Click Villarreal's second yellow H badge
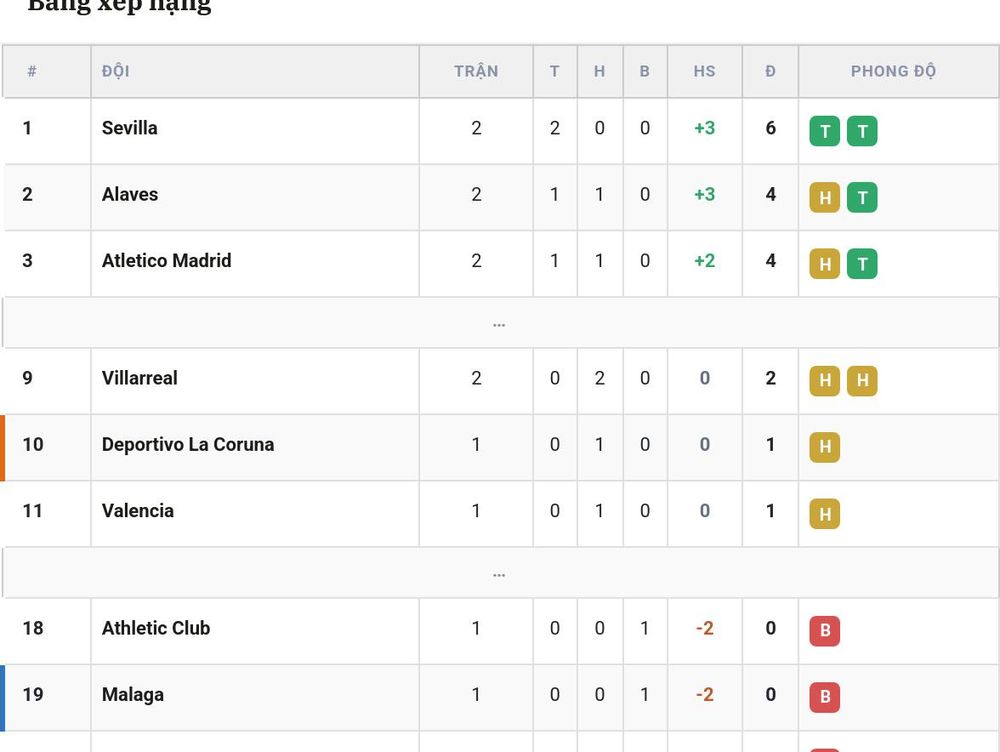The width and height of the screenshot is (1000, 752). point(862,381)
